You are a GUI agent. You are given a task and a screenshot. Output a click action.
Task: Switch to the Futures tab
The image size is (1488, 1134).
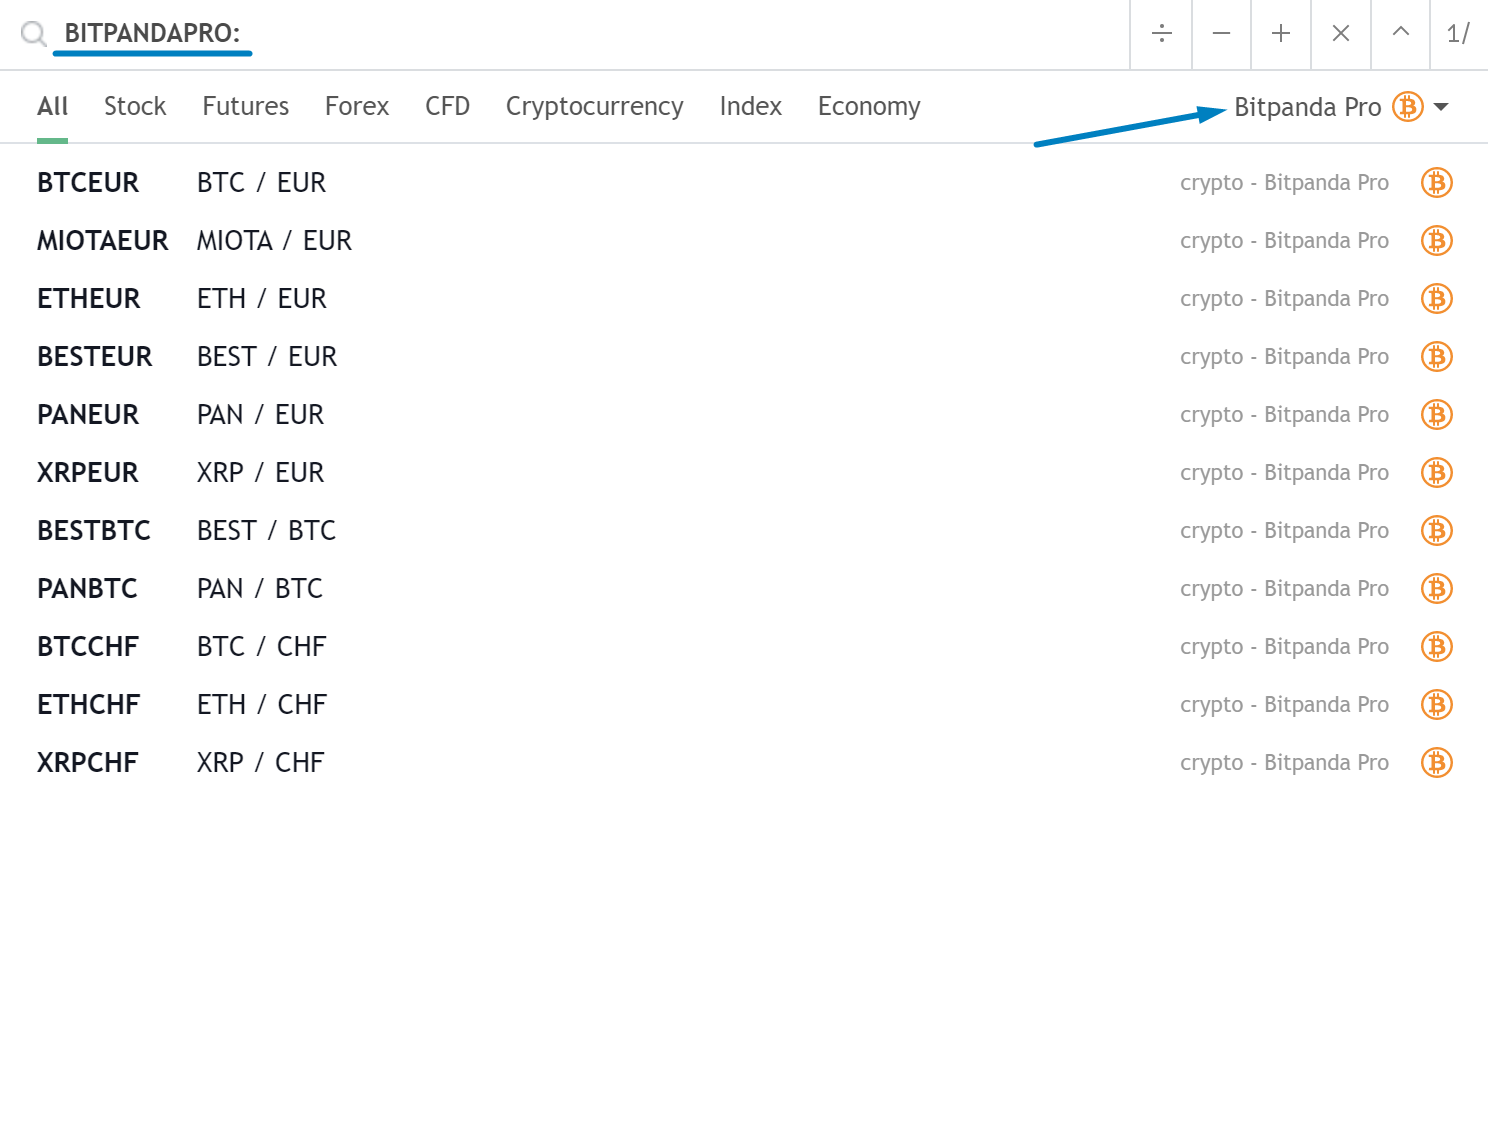click(x=245, y=107)
